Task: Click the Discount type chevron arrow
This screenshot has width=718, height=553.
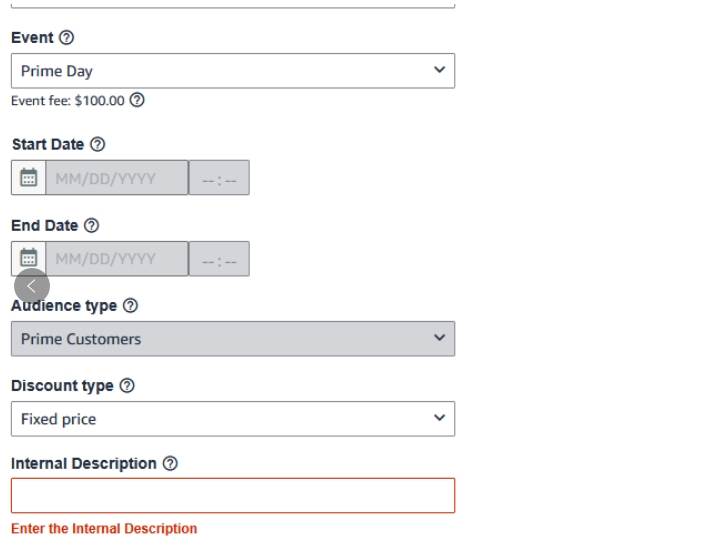Action: [439, 418]
